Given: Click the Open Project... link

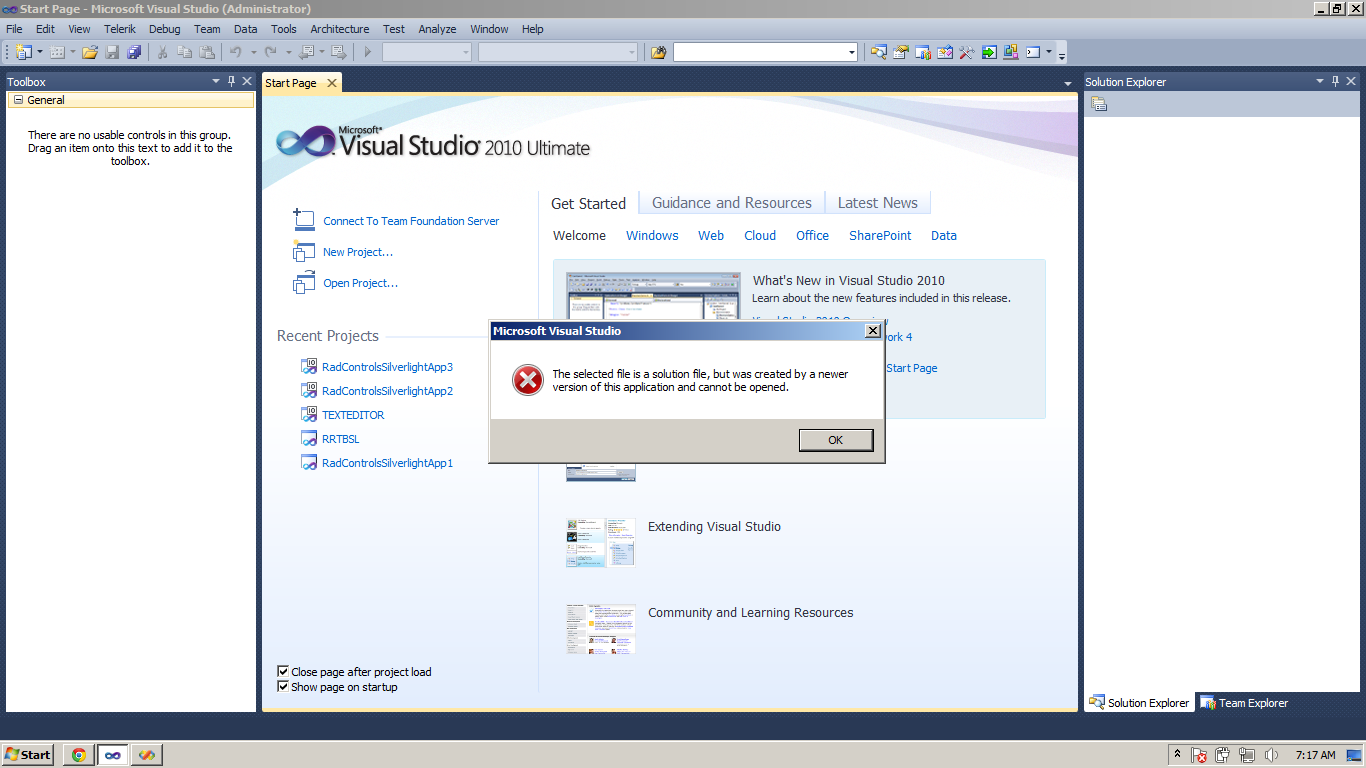Looking at the screenshot, I should point(360,283).
